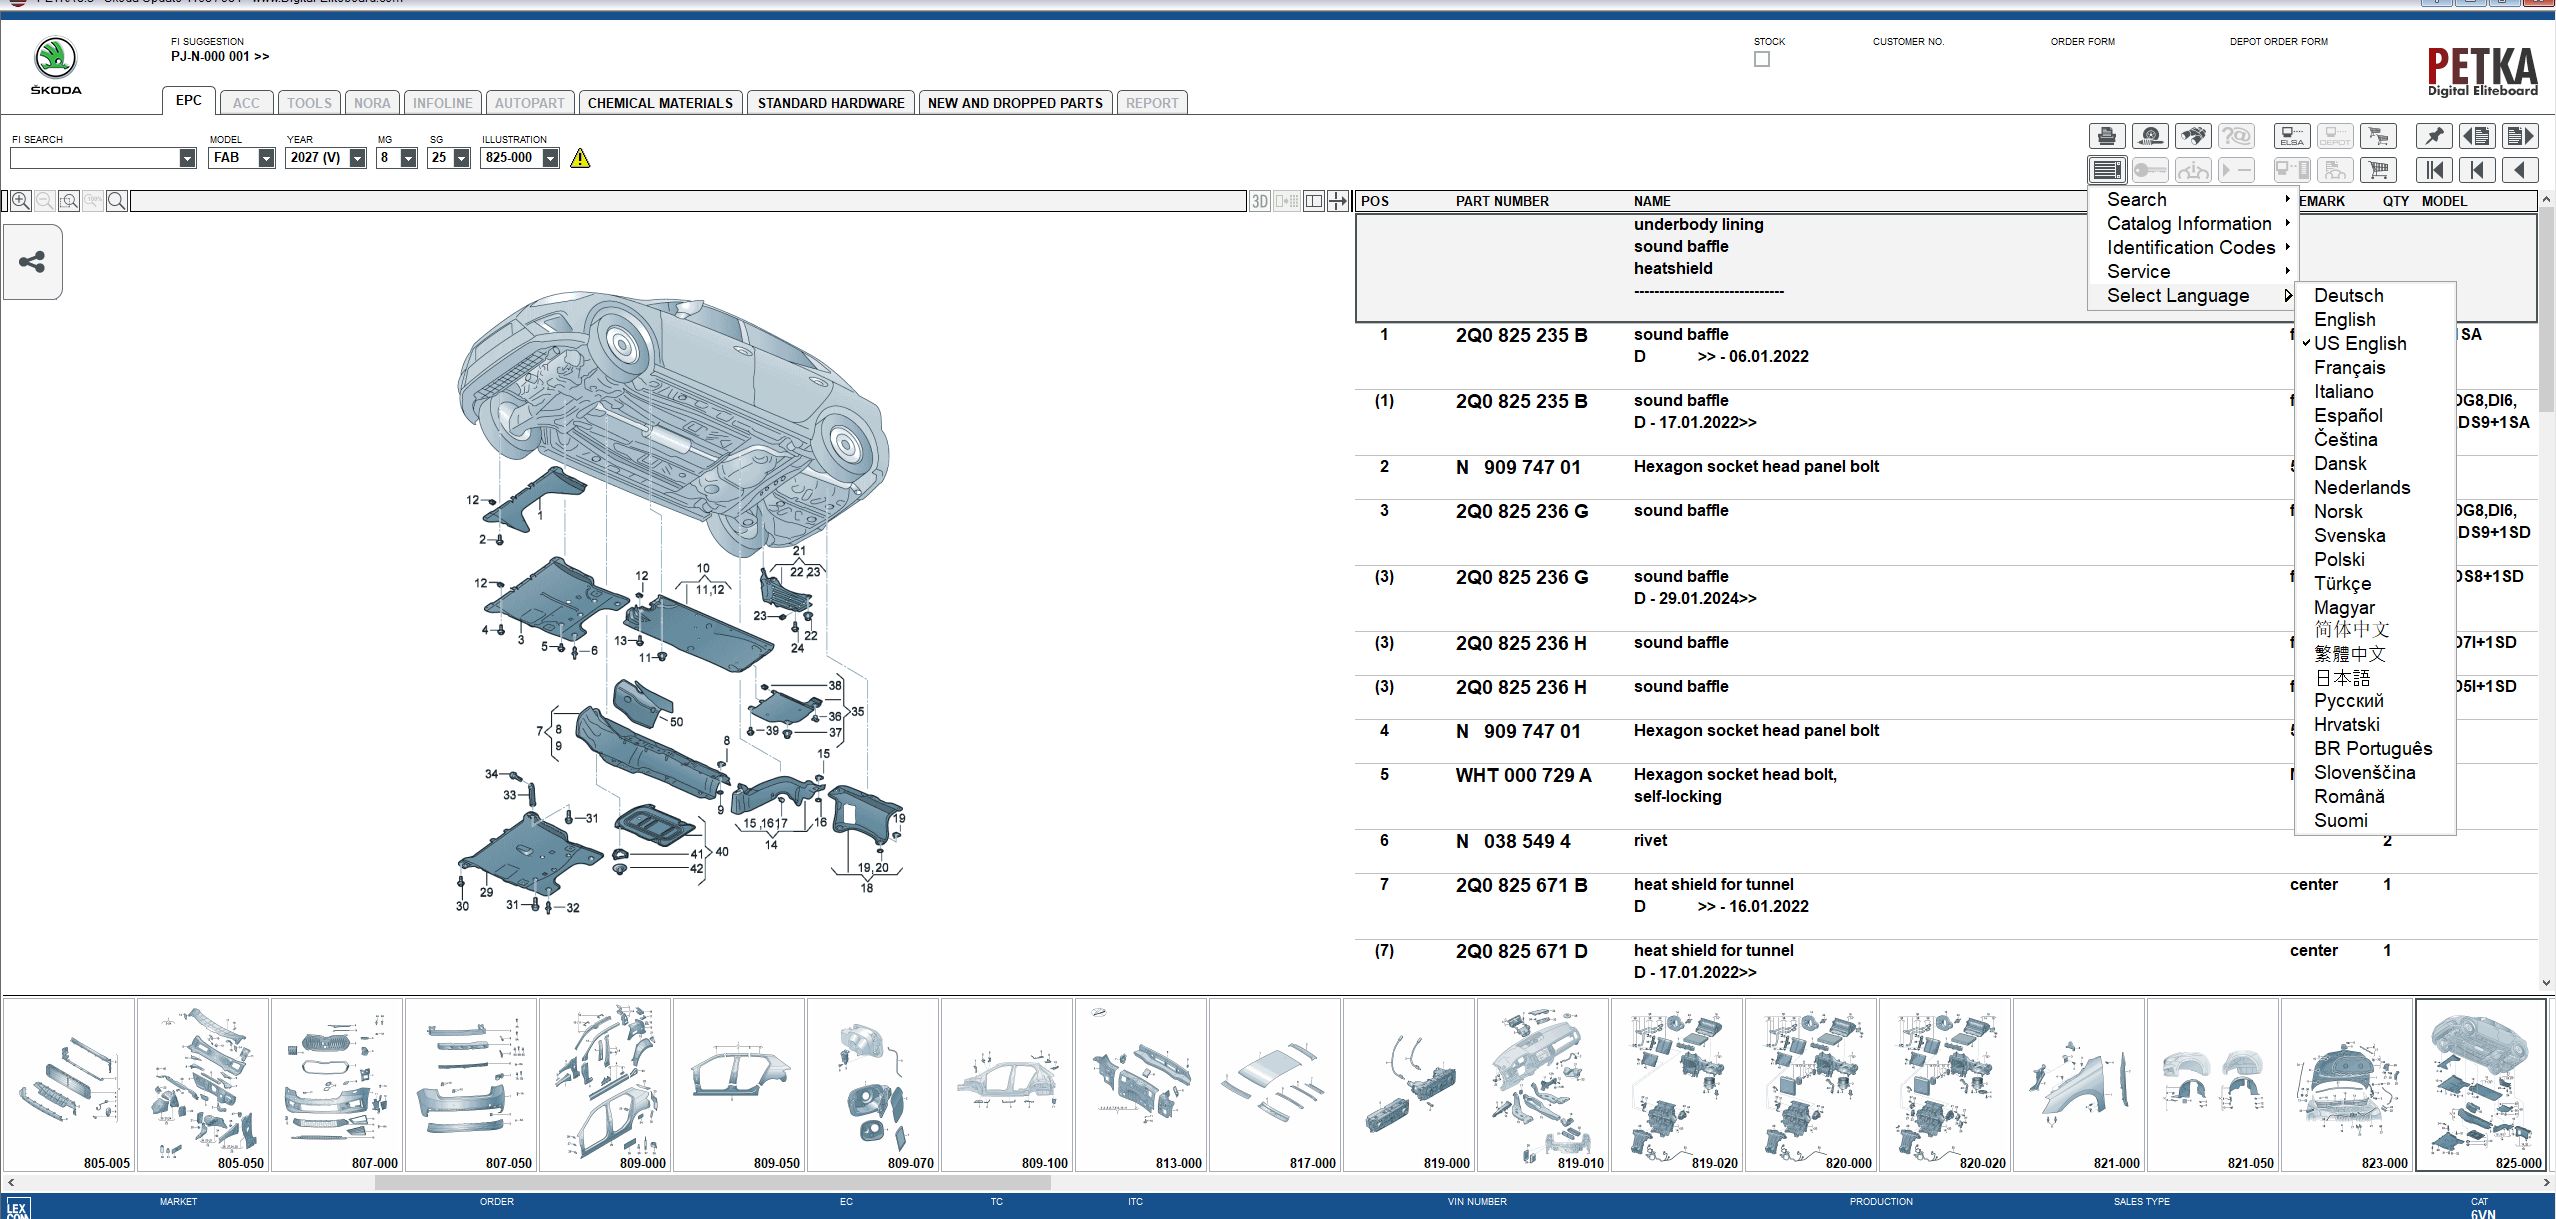Toggle the STOCK checkbox
This screenshot has height=1219, width=2556.
(1761, 58)
